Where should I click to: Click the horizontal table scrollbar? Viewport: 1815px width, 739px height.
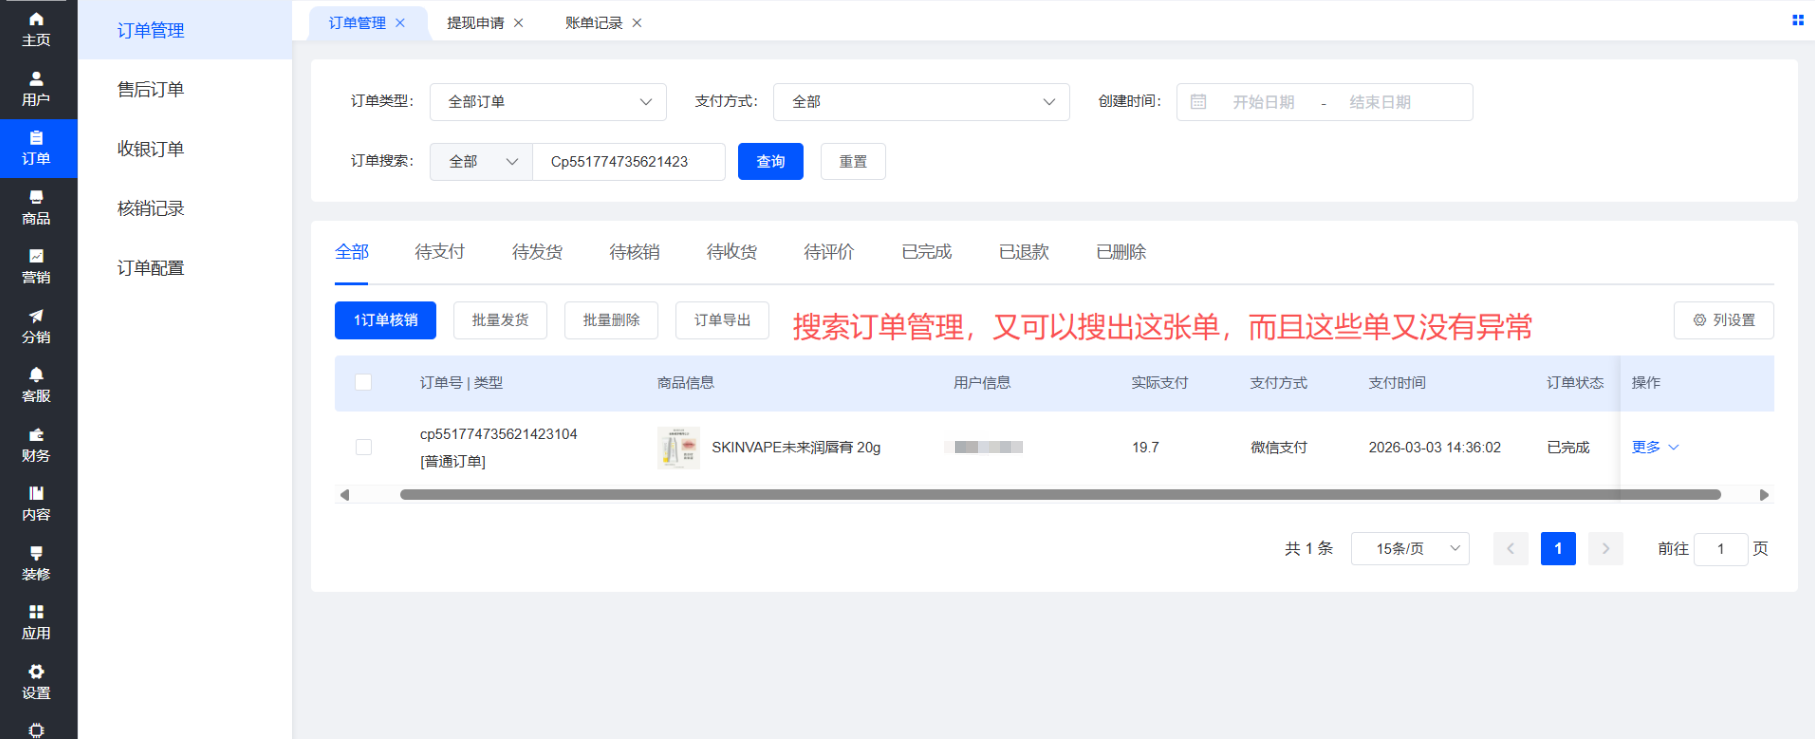[1059, 494]
